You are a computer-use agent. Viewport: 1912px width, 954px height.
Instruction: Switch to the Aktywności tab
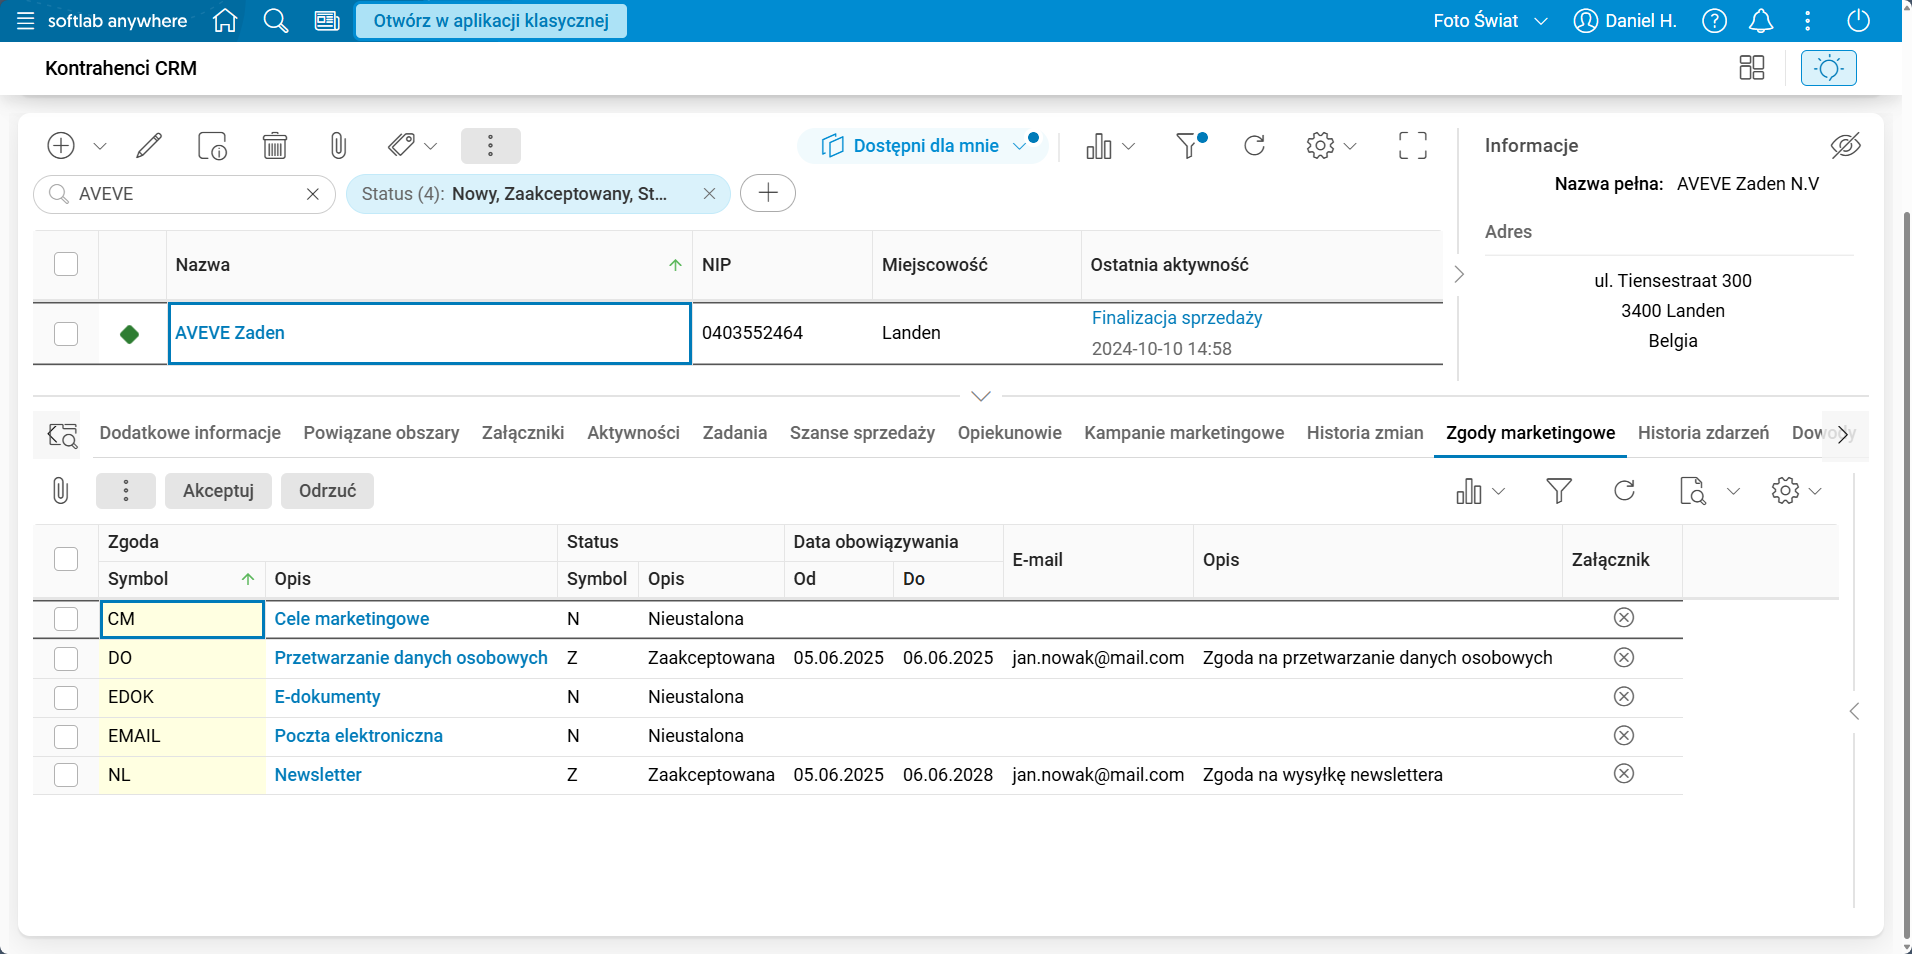633,433
